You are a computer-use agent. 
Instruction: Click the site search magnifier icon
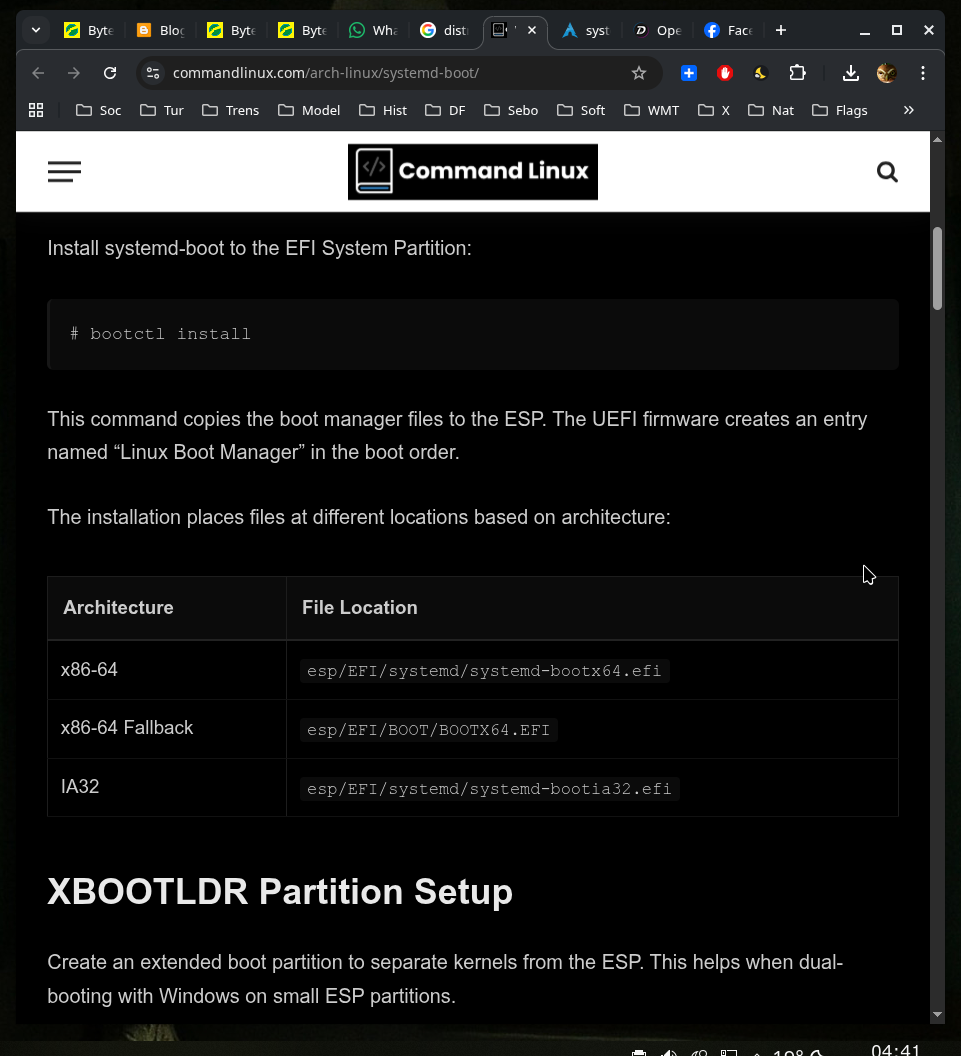click(x=887, y=172)
